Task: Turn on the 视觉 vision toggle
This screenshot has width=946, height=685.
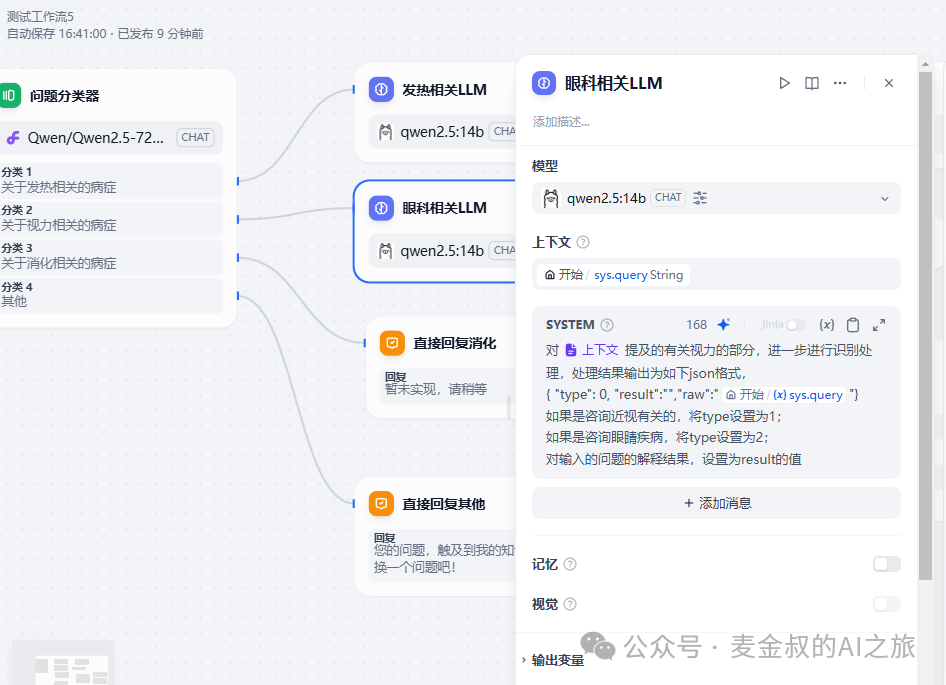Action: (x=886, y=604)
